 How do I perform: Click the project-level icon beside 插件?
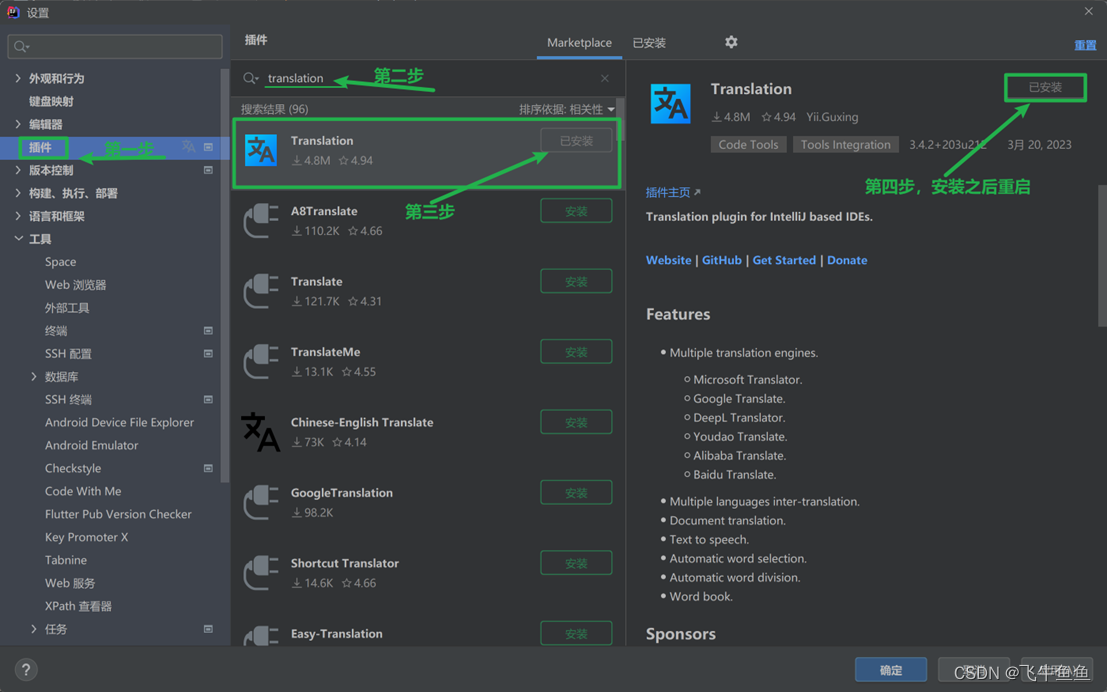pos(208,147)
